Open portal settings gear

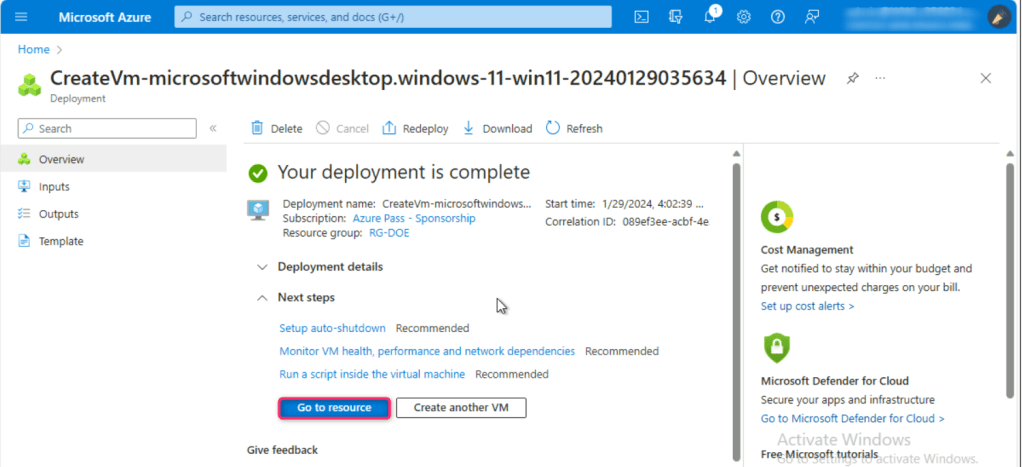(x=744, y=17)
